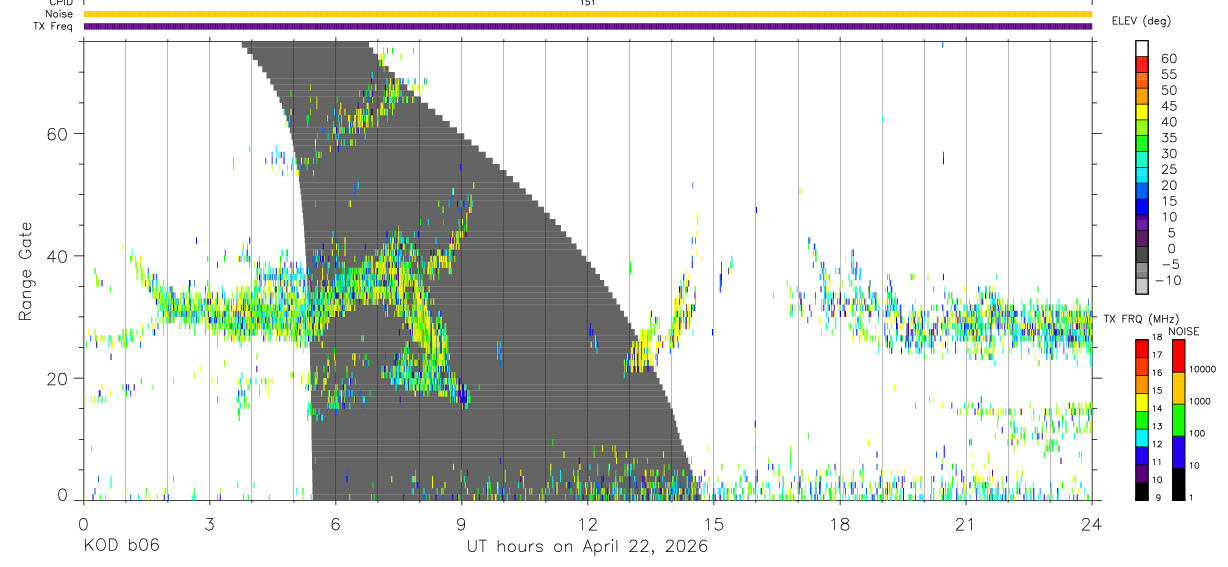The width and height of the screenshot is (1228, 567).
Task: Click the 6 tick label on the UT hours axis
Action: [335, 523]
